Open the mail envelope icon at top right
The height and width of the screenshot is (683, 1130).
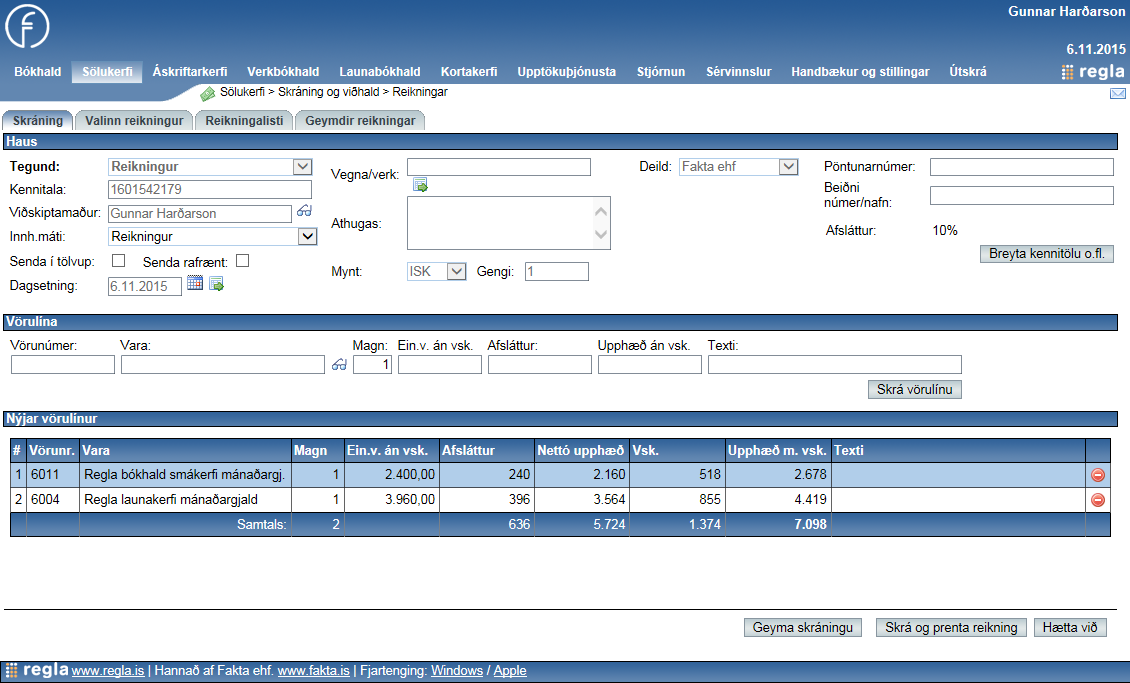click(1117, 94)
